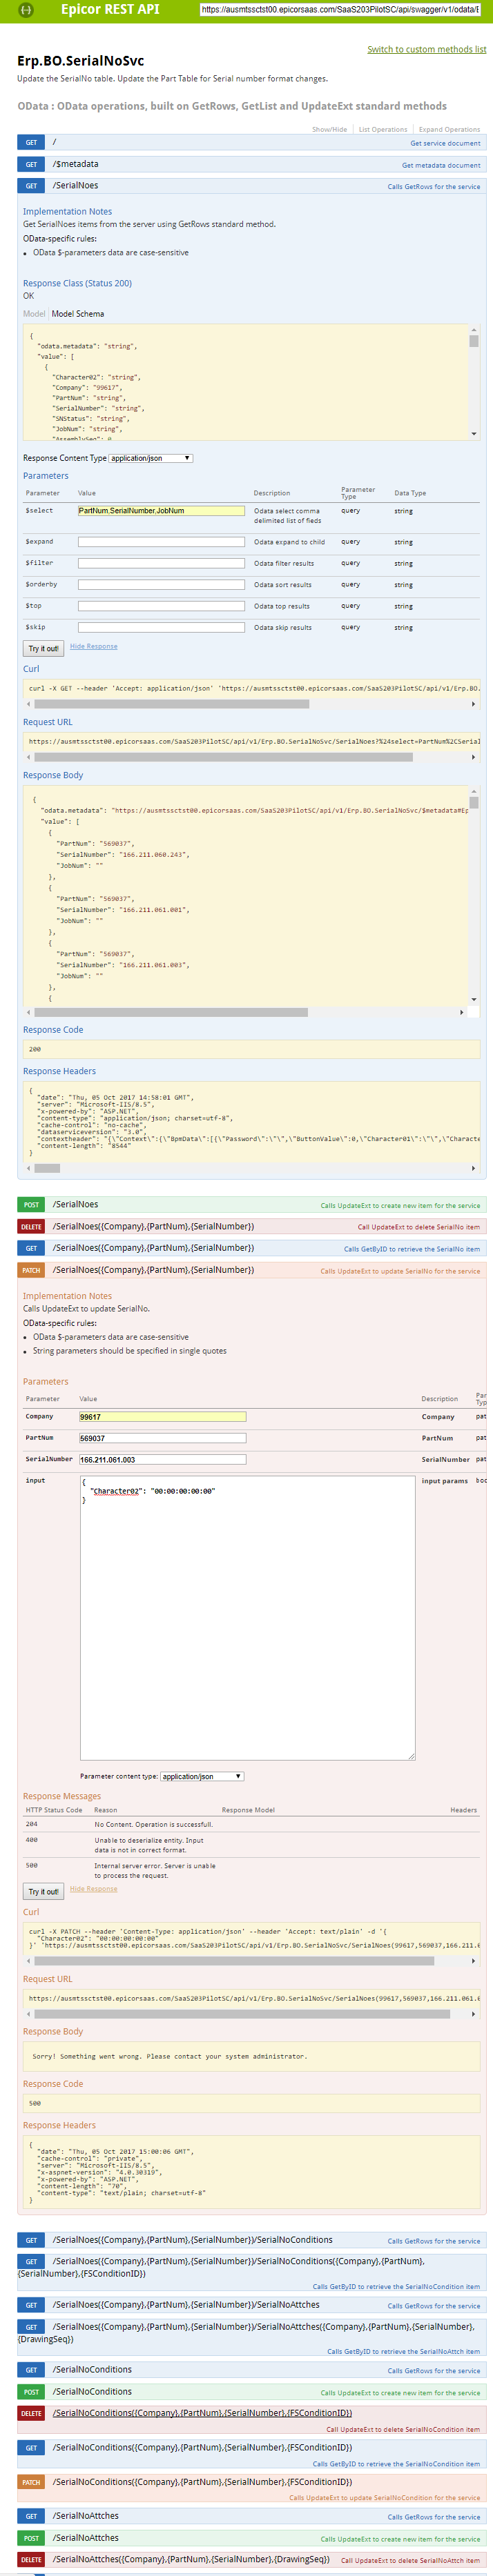The image size is (493, 2576).
Task: Click Try it out in PATCH section
Action: click(x=43, y=1891)
